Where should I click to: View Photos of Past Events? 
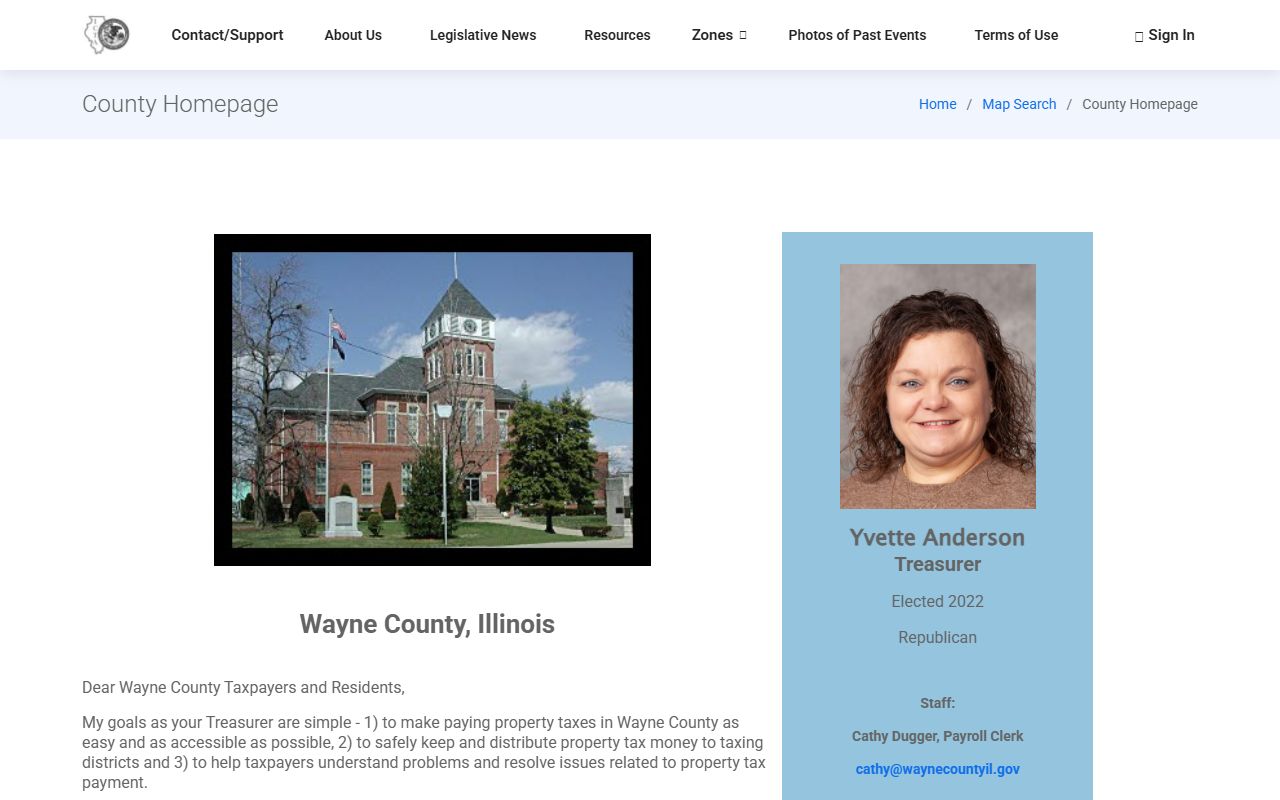pos(857,35)
